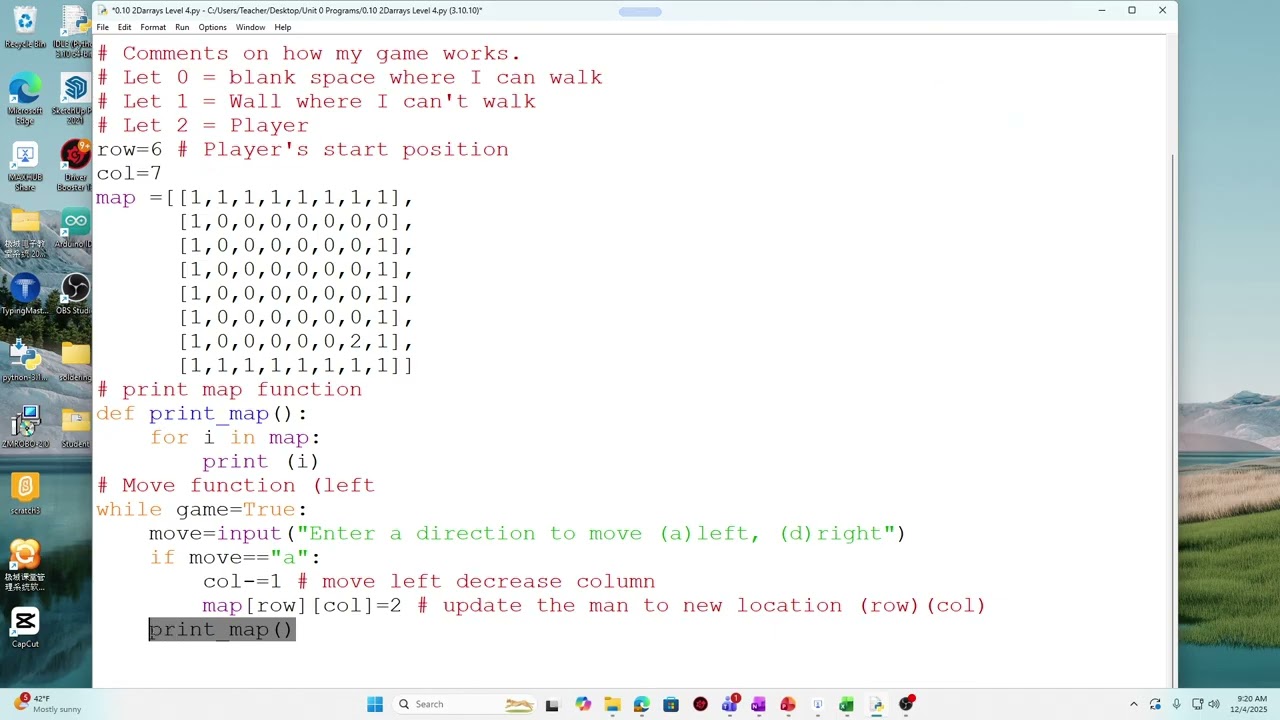Select Arduino IDE desktop icon
The height and width of the screenshot is (720, 1280).
point(75,229)
